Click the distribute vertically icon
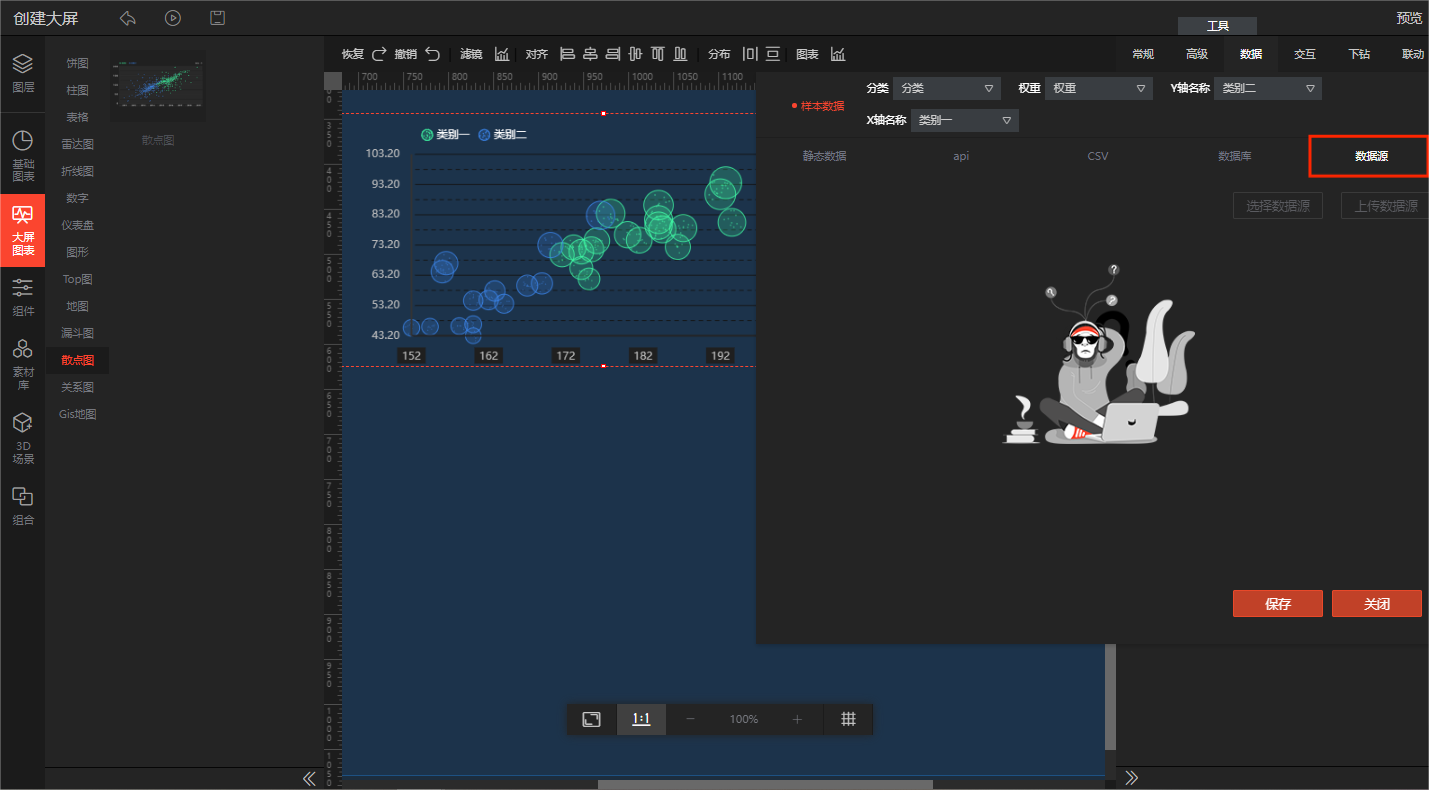 click(x=773, y=54)
